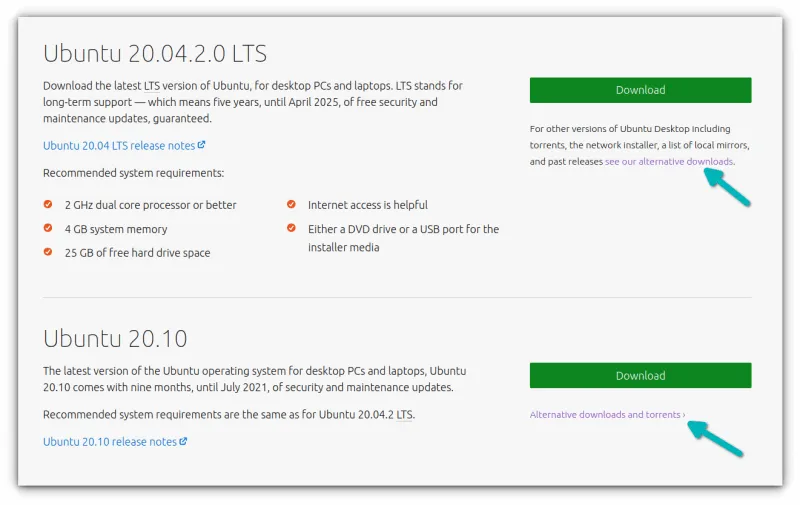800x505 pixels.
Task: Click the 'Ubuntu 20.10' heading
Action: coord(115,338)
